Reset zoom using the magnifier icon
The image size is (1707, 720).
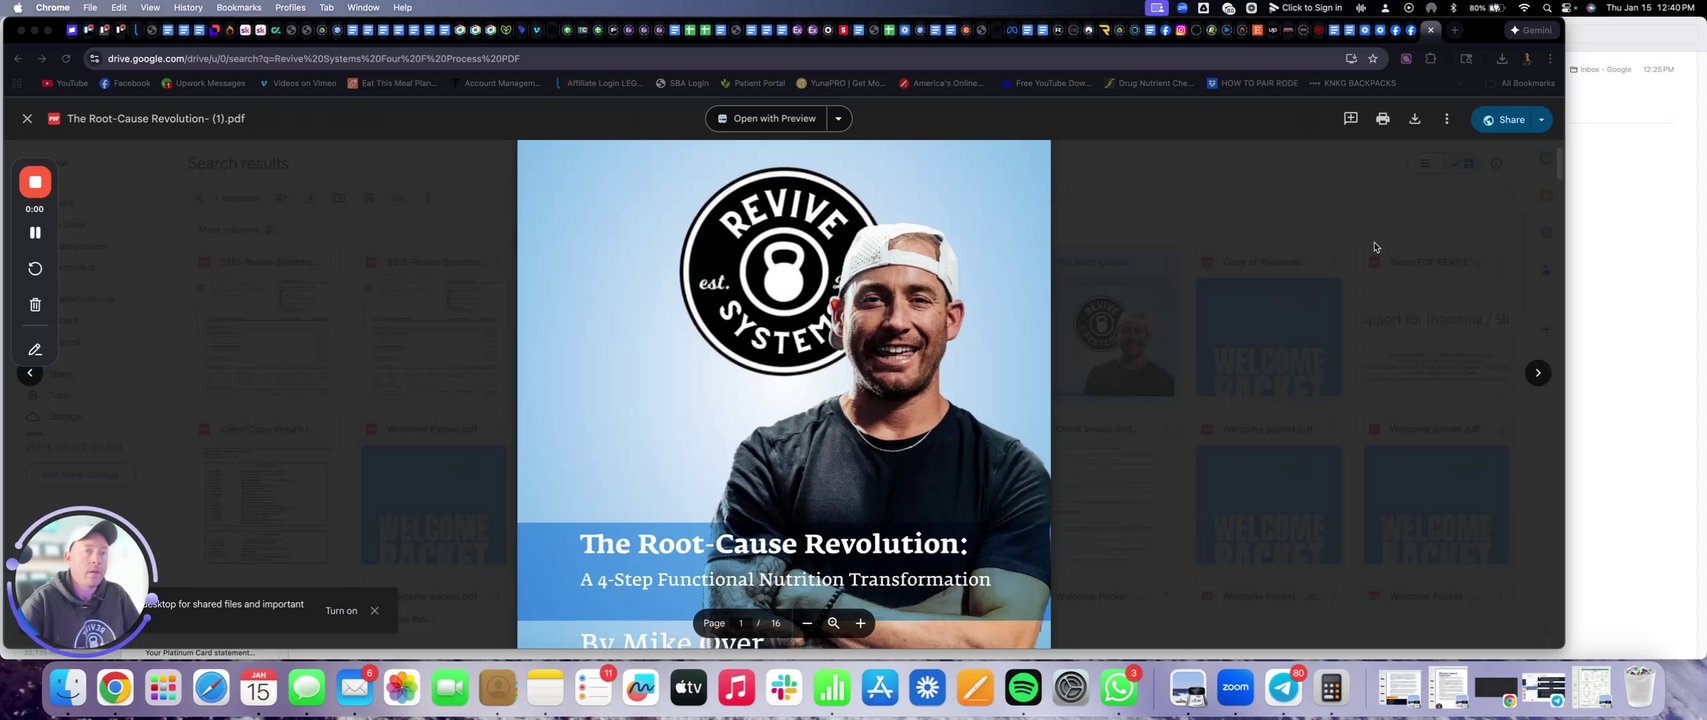pos(833,623)
